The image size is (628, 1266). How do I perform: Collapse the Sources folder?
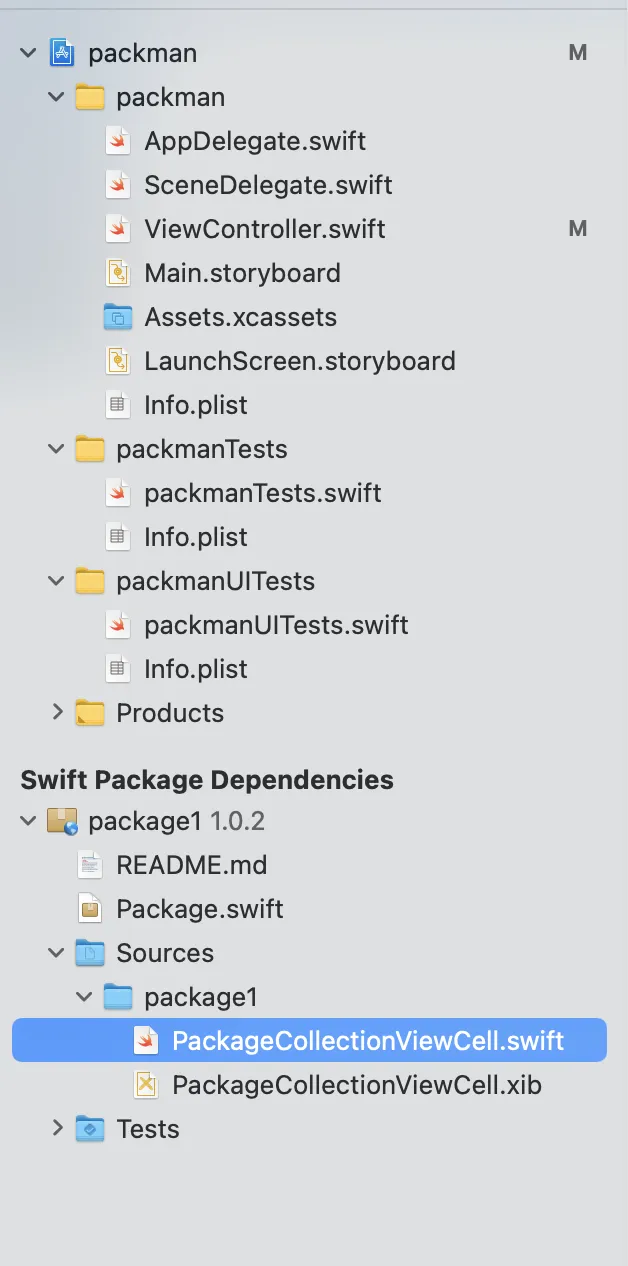point(57,953)
